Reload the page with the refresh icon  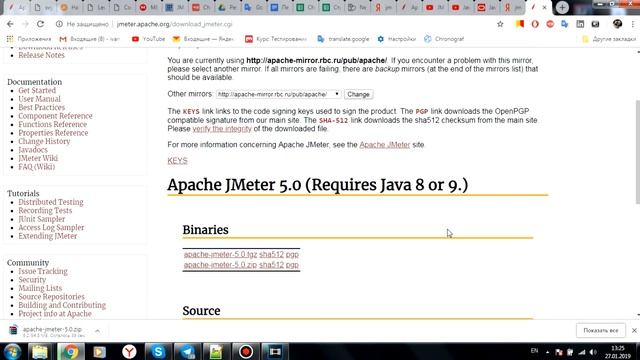point(40,24)
